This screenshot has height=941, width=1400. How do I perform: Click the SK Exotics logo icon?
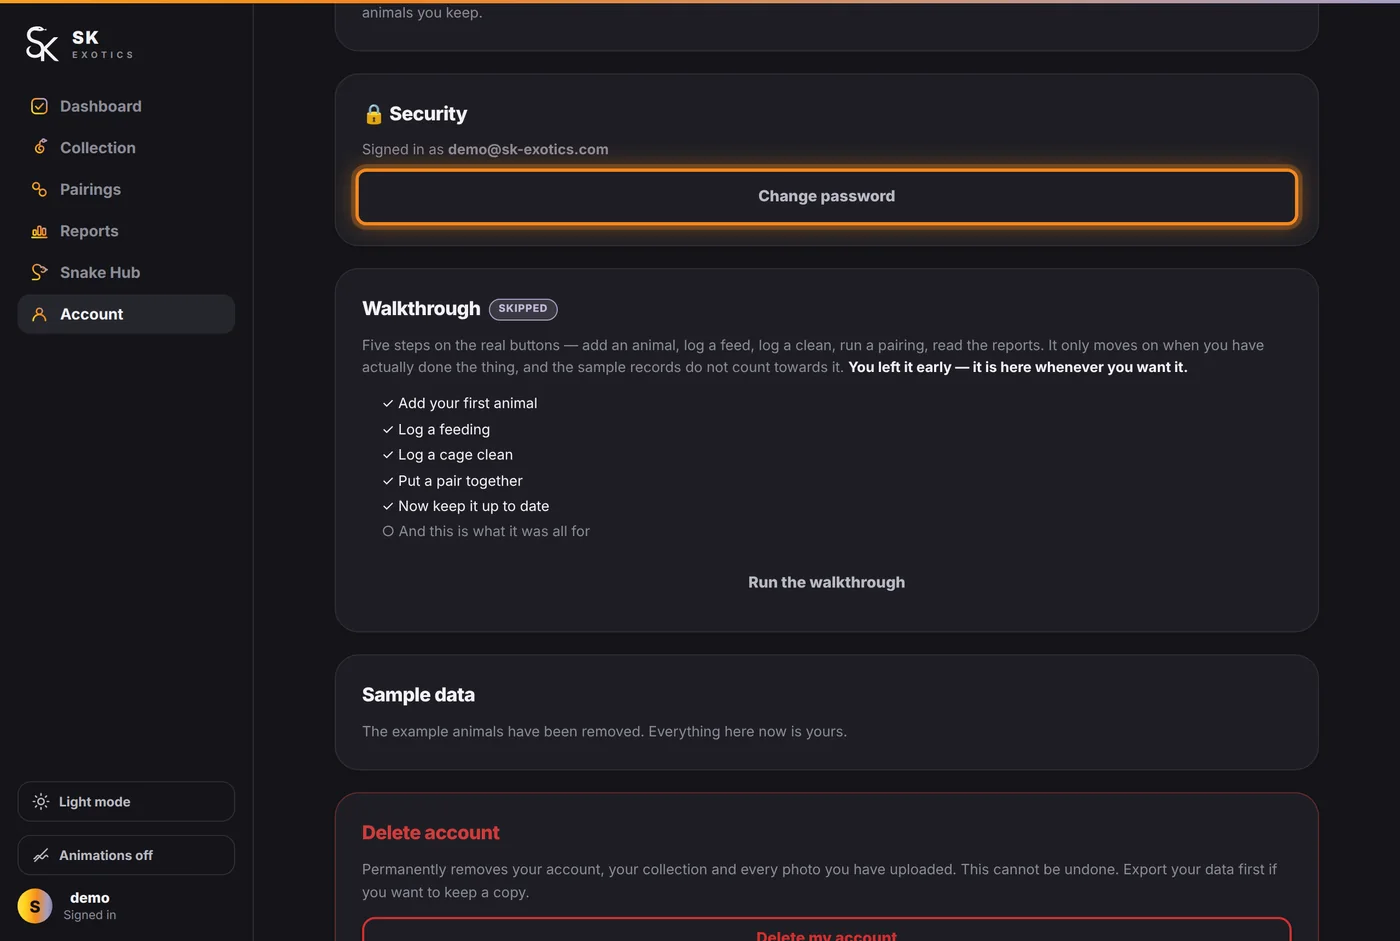[x=42, y=44]
